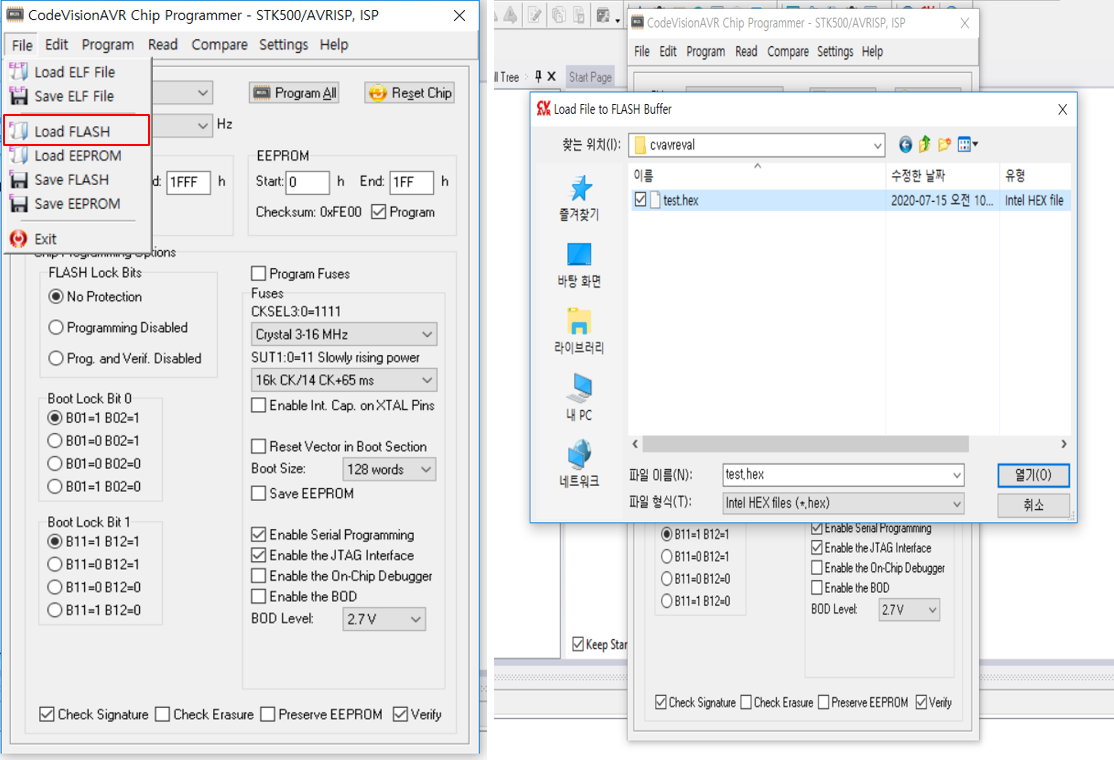
Task: Open Favorites (즐겨찾기) star icon
Action: pos(580,188)
